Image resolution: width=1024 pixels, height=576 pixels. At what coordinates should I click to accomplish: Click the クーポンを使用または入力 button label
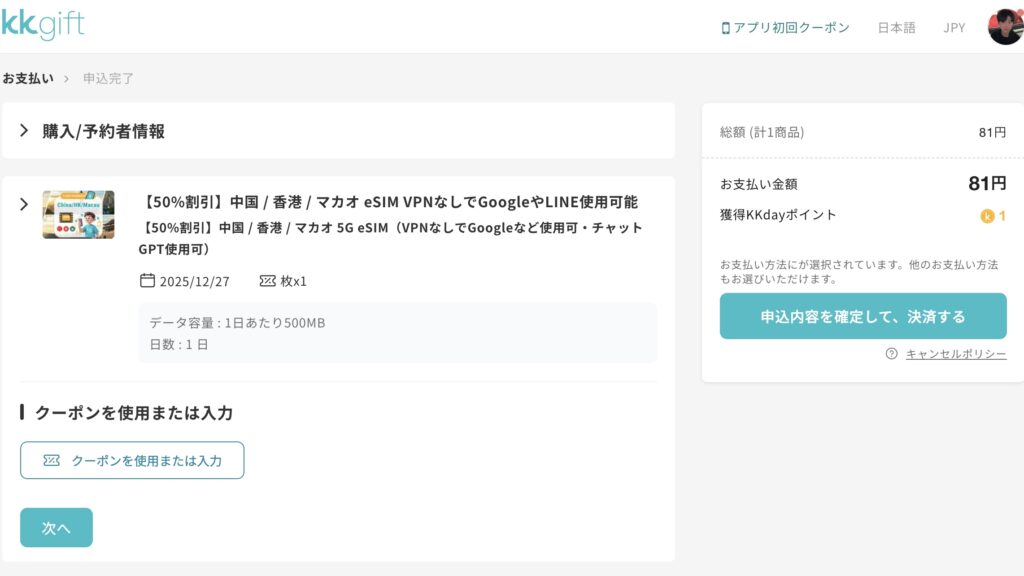click(x=146, y=461)
